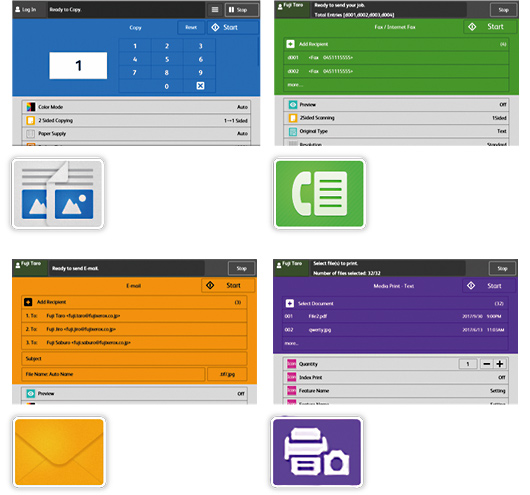Select file File2.pdf
Screen dimensions: 530x495
click(x=395, y=316)
